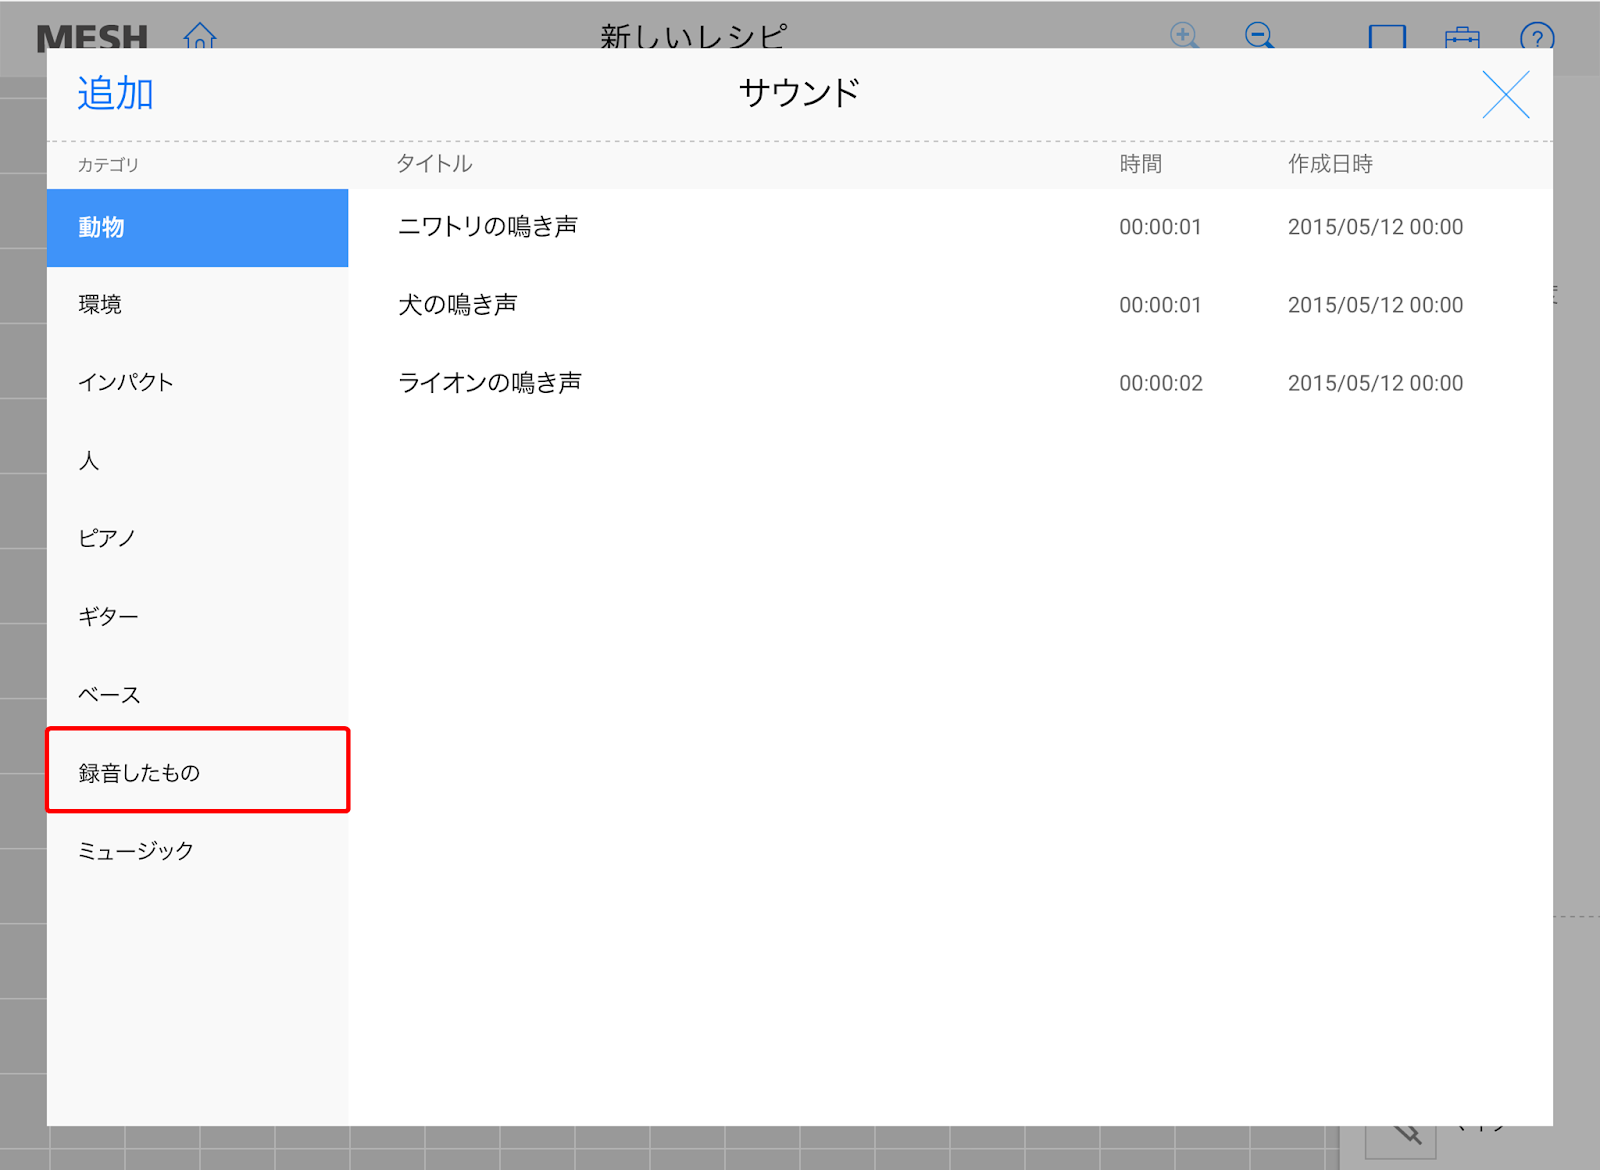Image resolution: width=1600 pixels, height=1170 pixels.
Task: Open the ミュージック category
Action: 197,851
